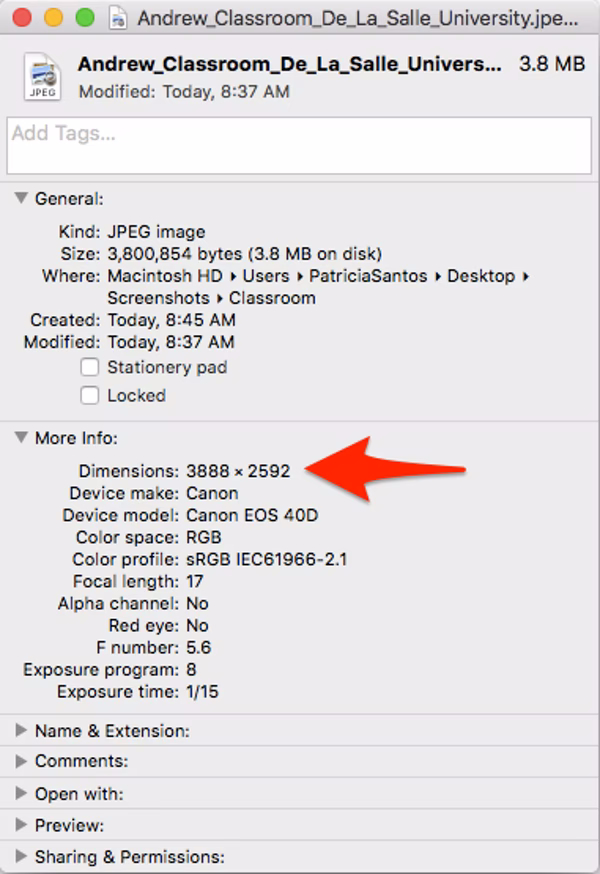The image size is (600, 874).
Task: Collapse the General section
Action: 21,199
